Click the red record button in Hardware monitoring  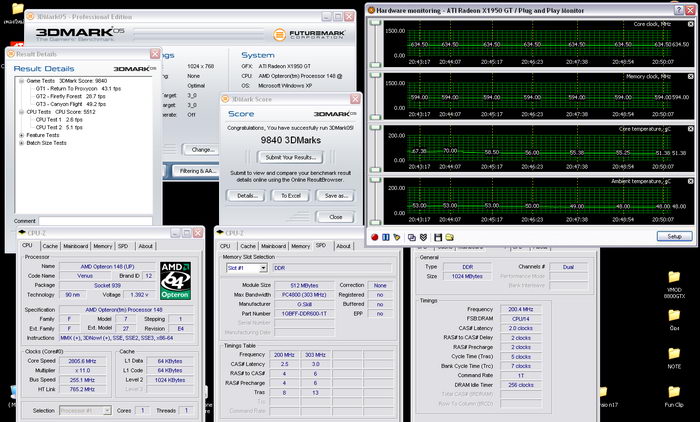point(375,237)
